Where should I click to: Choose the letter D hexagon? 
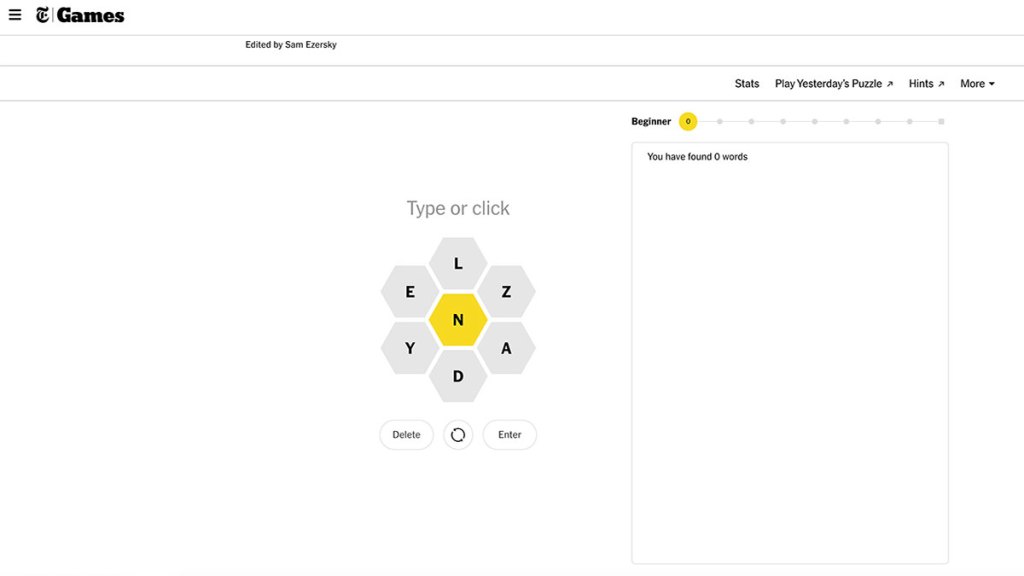coord(458,376)
